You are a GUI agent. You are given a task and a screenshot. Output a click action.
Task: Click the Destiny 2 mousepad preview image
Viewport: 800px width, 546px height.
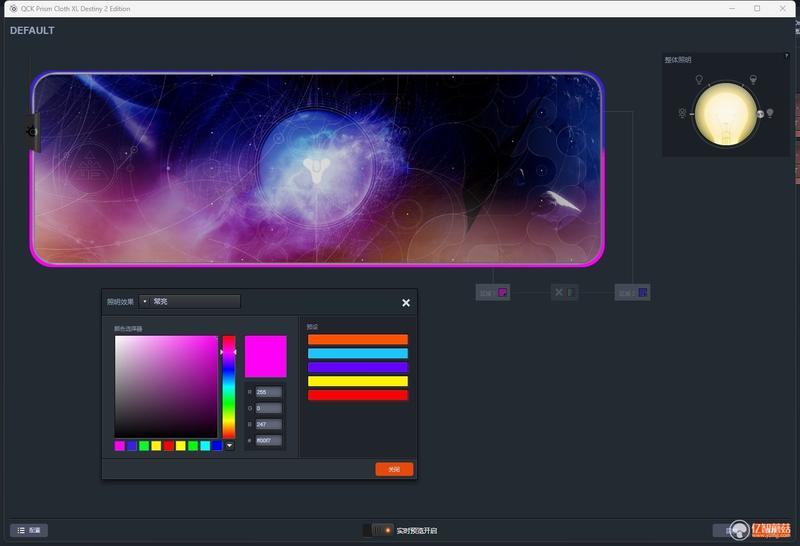click(317, 169)
